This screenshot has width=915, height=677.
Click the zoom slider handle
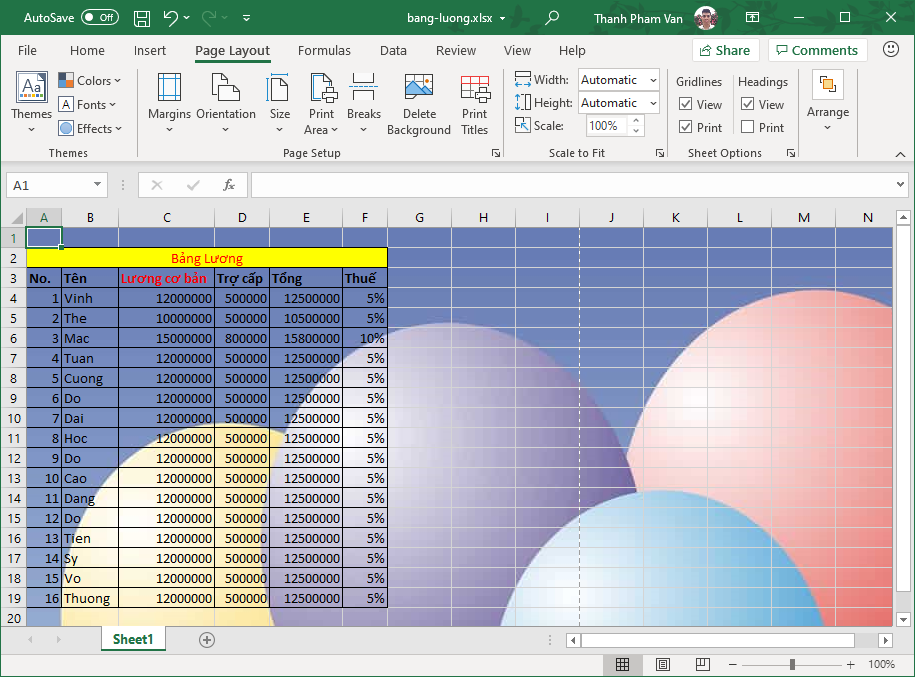tap(792, 664)
